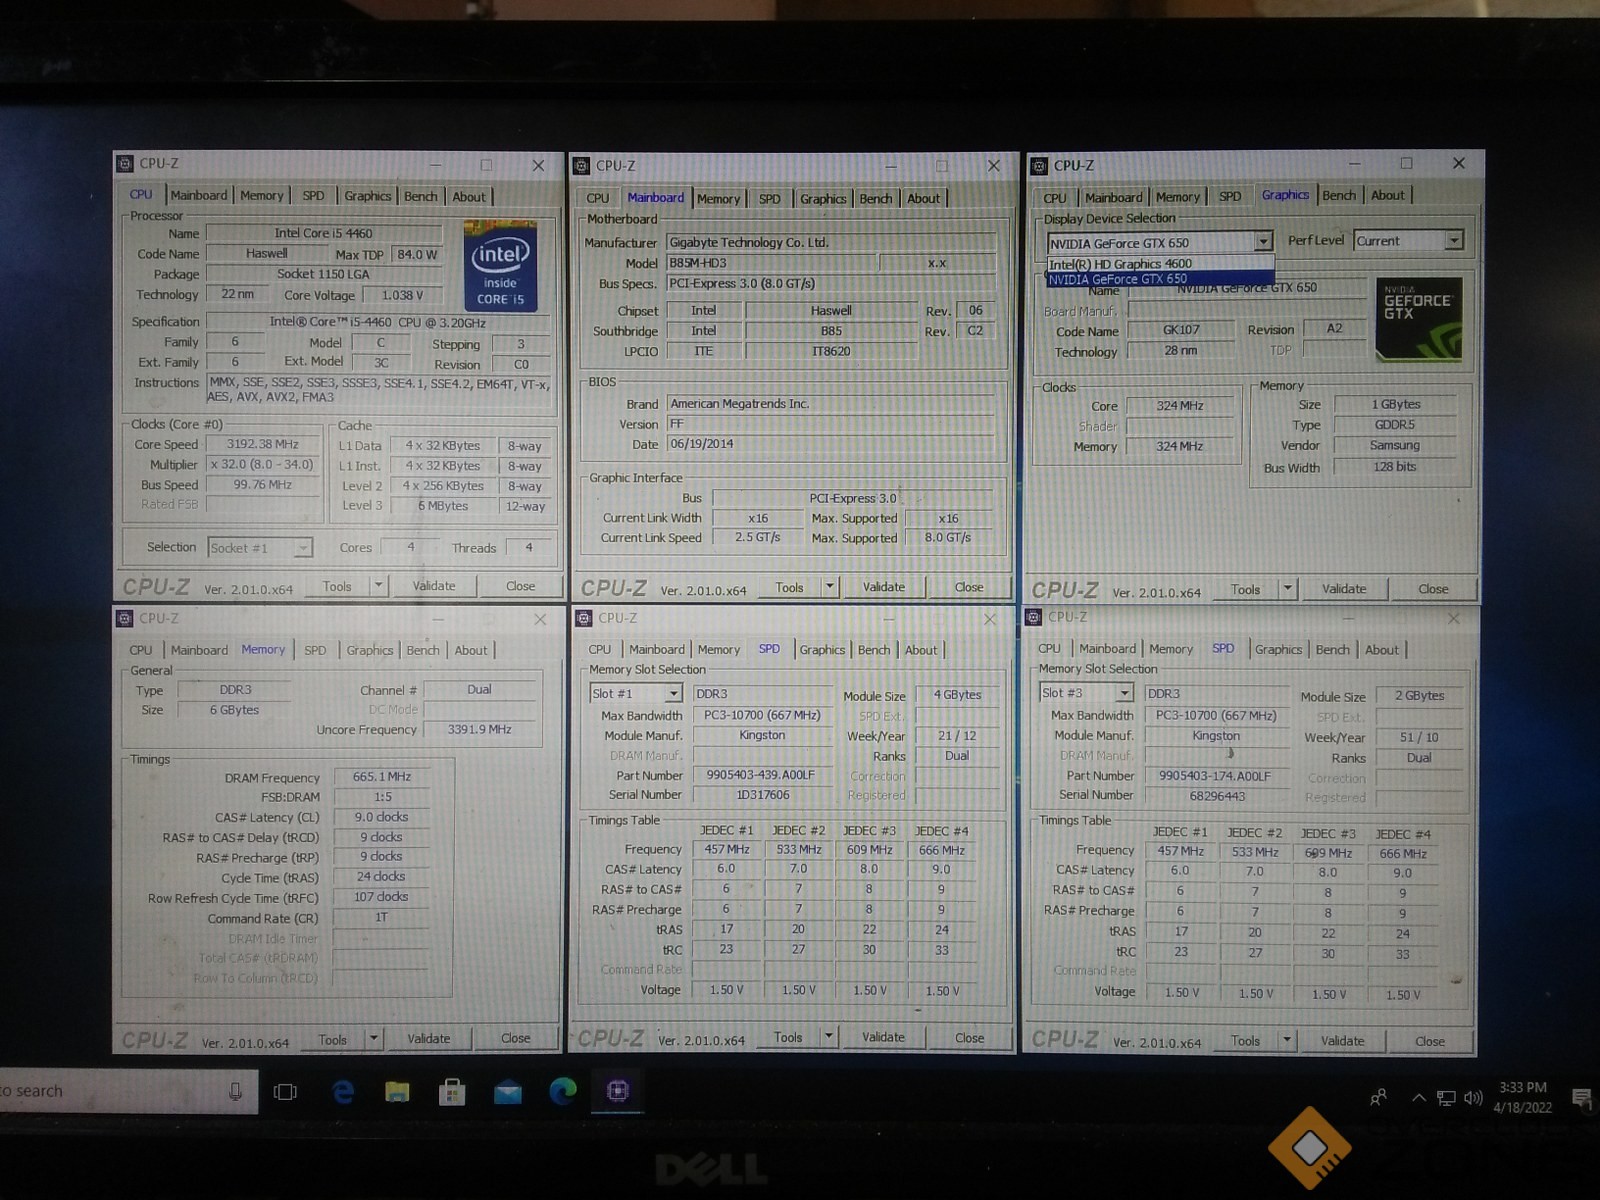Click the Uncore Frequency 3391.9 MHz value
The height and width of the screenshot is (1200, 1600).
click(480, 730)
